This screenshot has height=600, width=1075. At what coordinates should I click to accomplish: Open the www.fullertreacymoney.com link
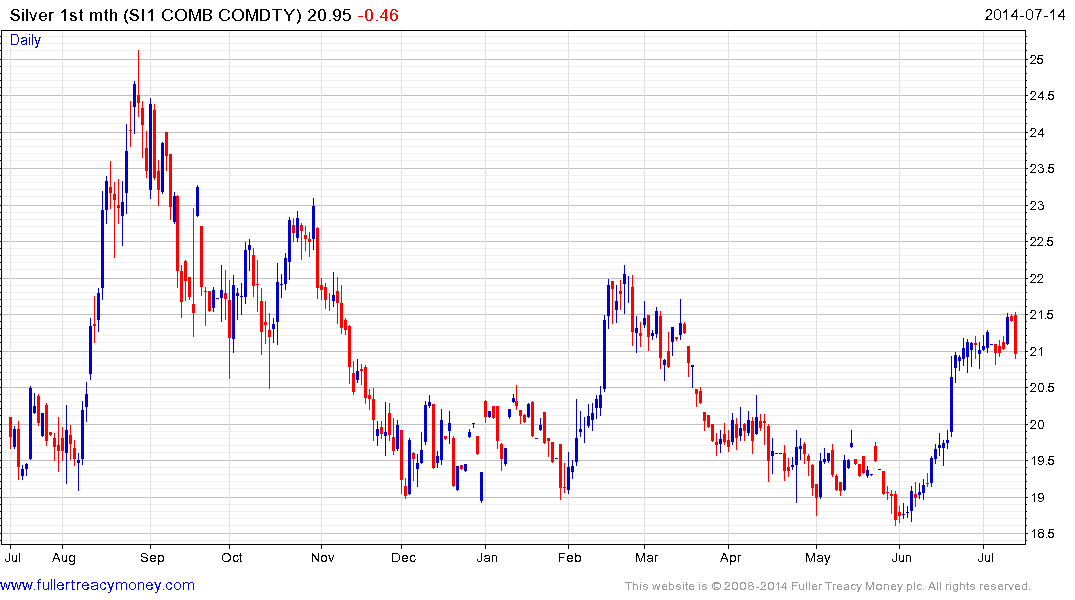(97, 585)
